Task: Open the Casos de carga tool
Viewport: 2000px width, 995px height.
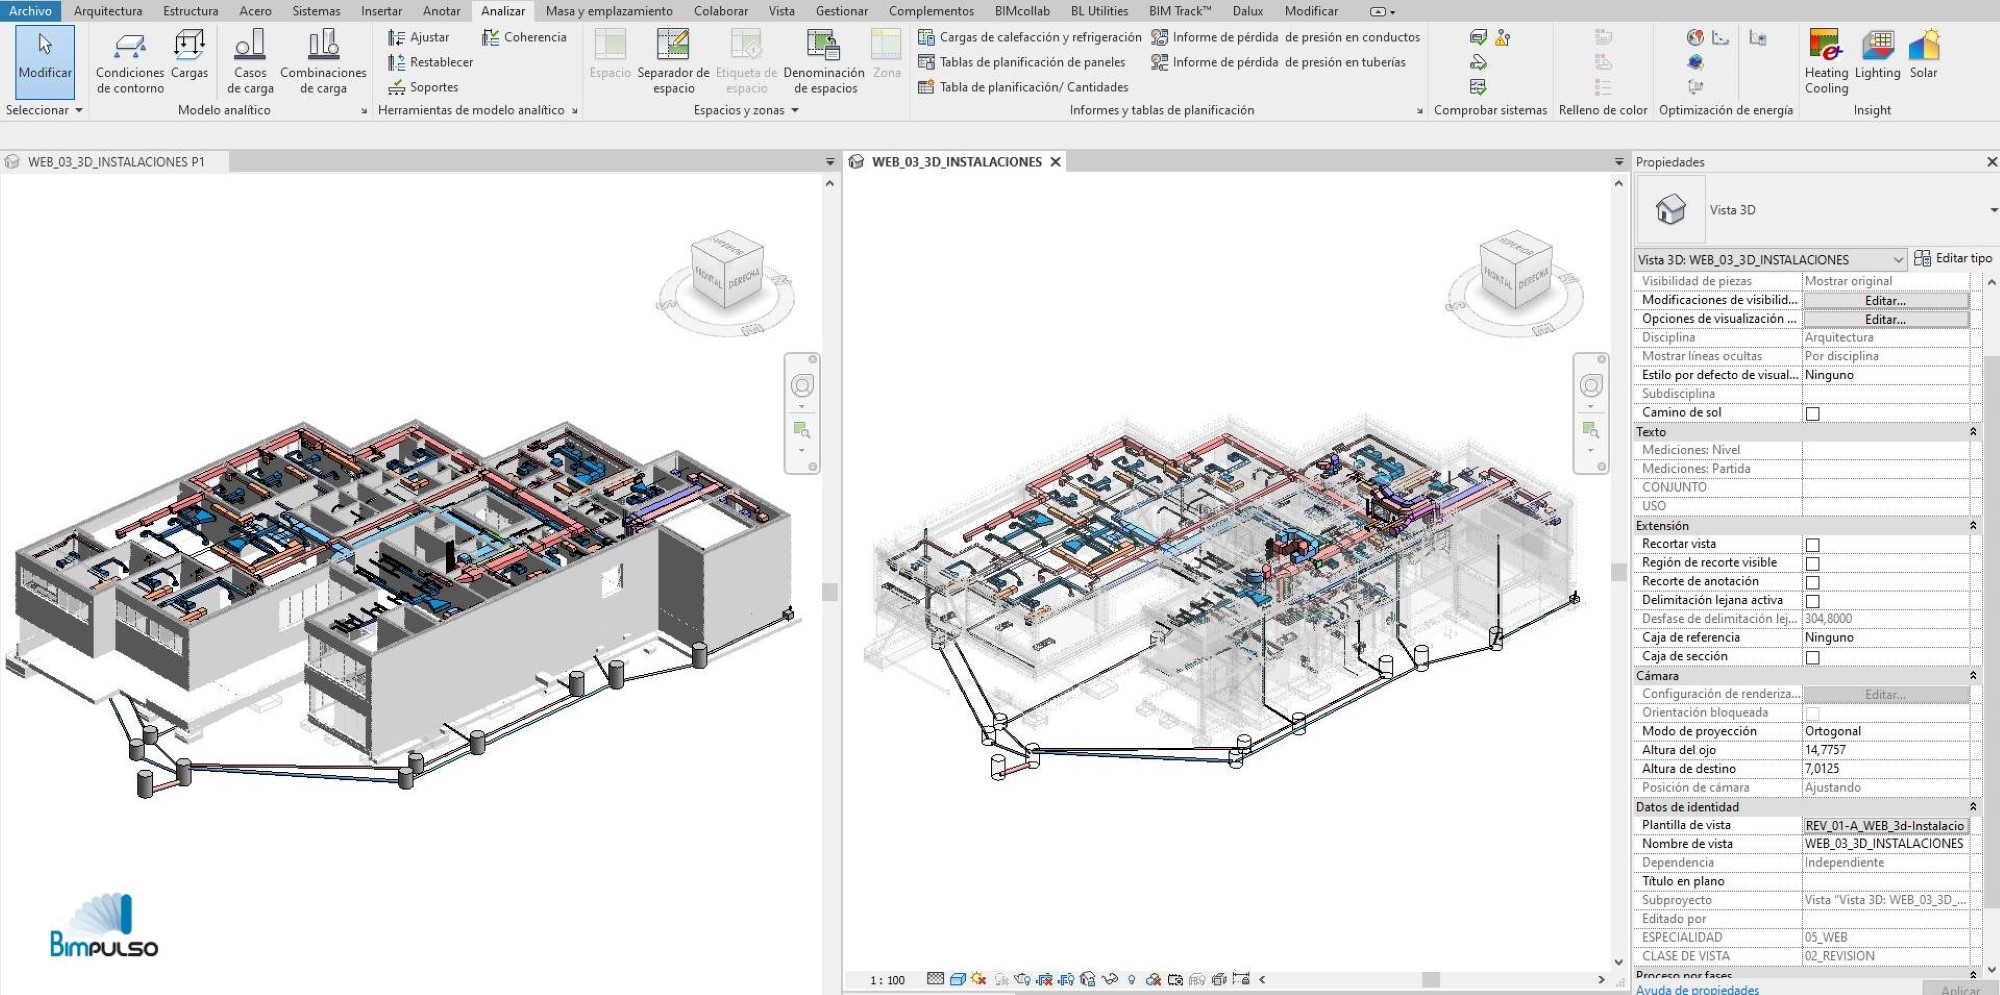Action: point(250,61)
